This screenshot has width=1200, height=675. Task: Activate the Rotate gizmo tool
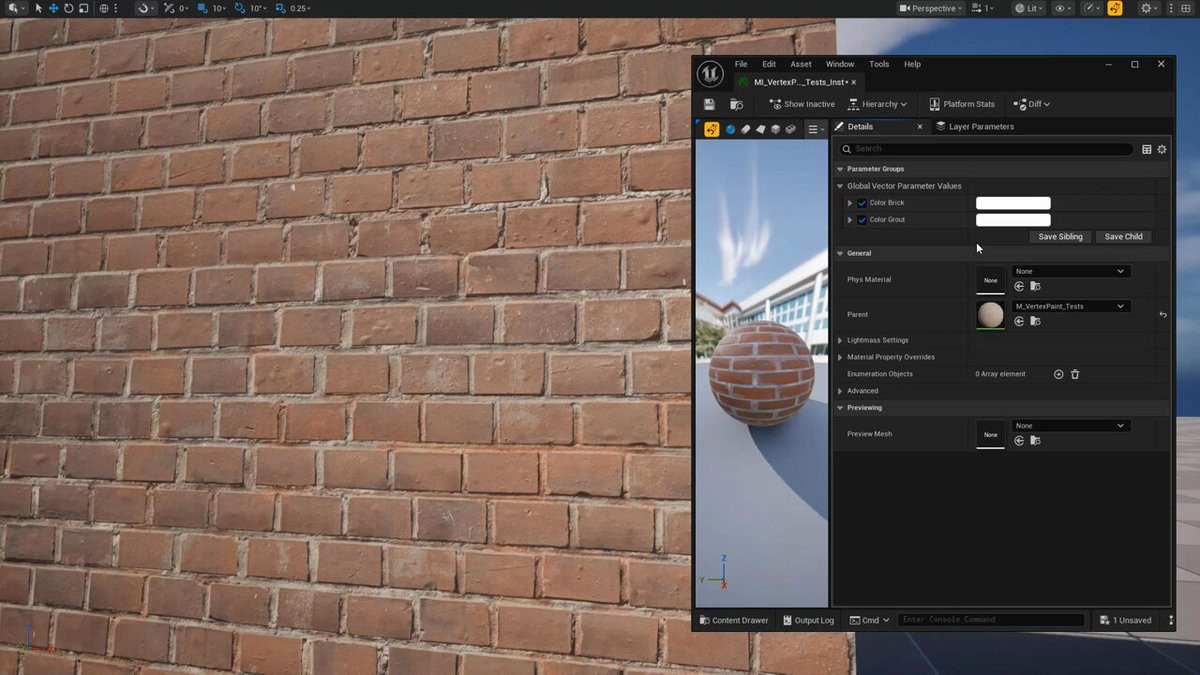[68, 8]
